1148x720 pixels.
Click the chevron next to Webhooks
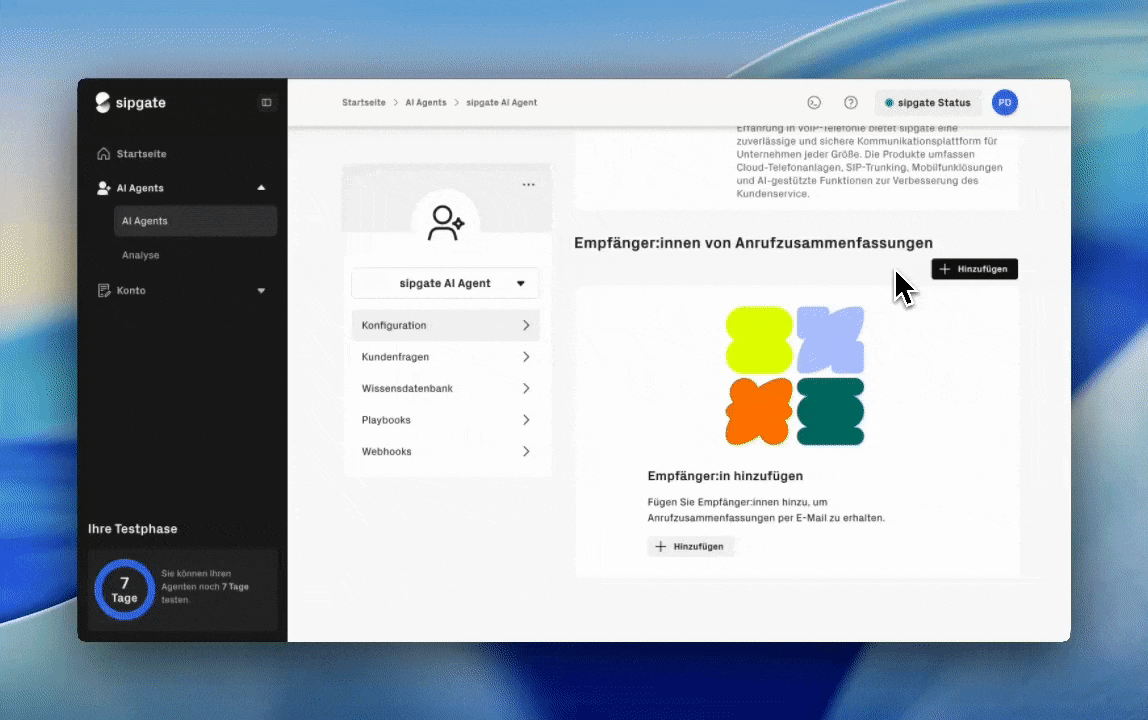pyautogui.click(x=526, y=451)
